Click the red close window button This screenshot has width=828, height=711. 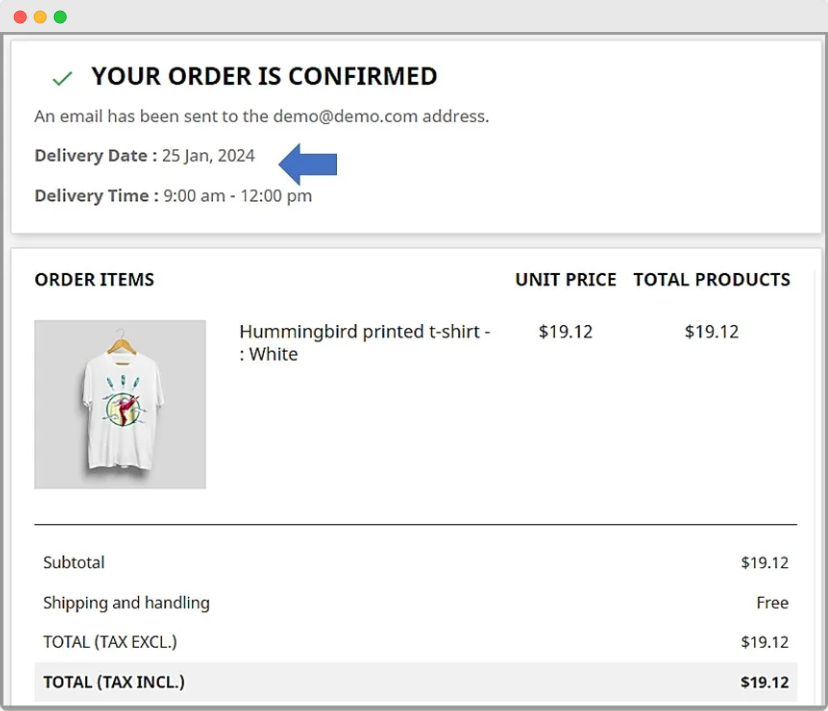click(20, 17)
